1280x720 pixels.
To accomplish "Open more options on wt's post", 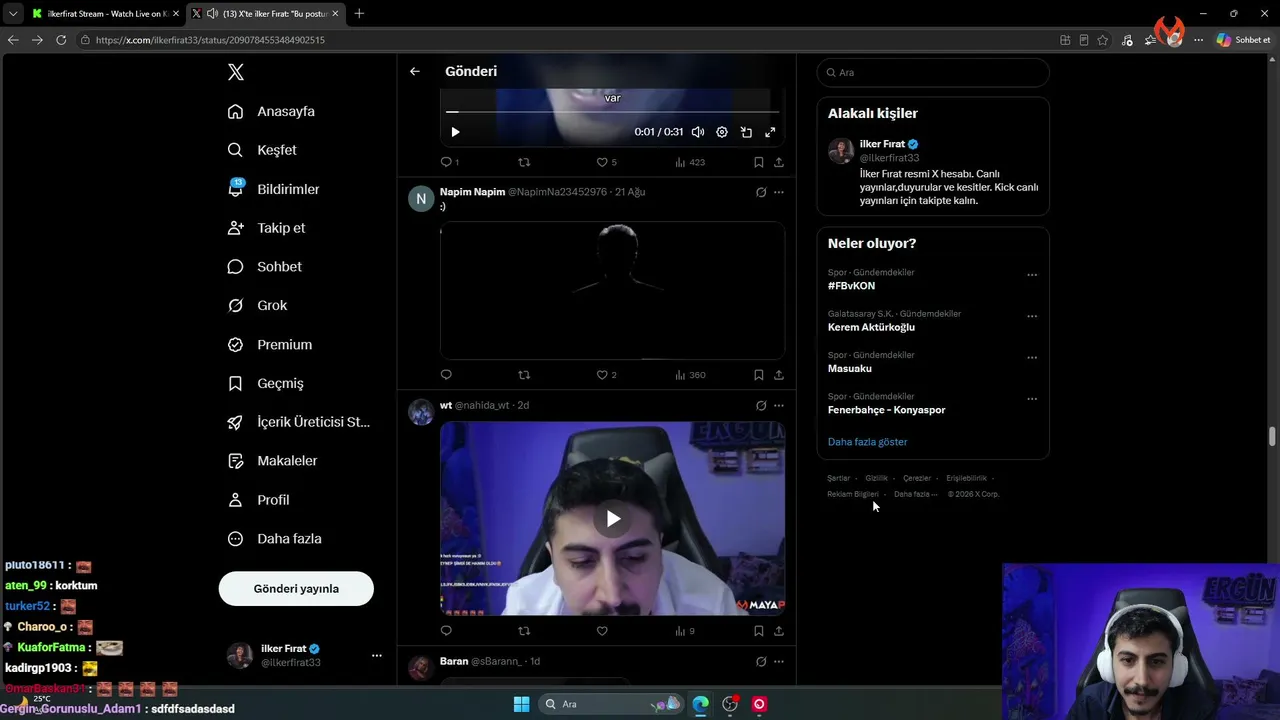I will pyautogui.click(x=779, y=406).
